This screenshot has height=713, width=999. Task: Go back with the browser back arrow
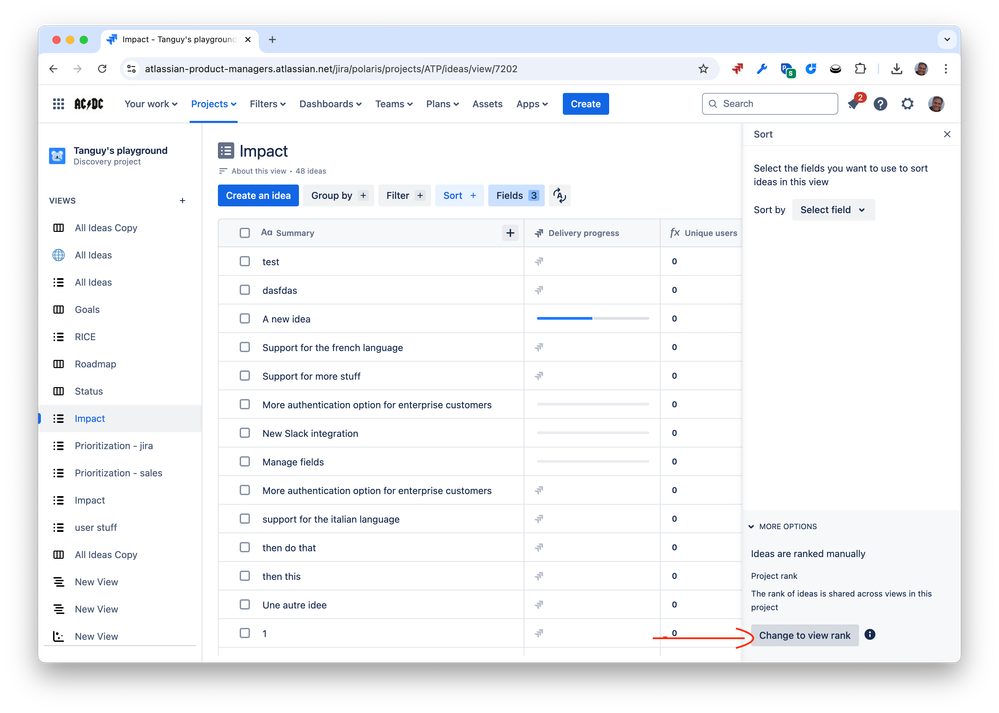pyautogui.click(x=54, y=69)
